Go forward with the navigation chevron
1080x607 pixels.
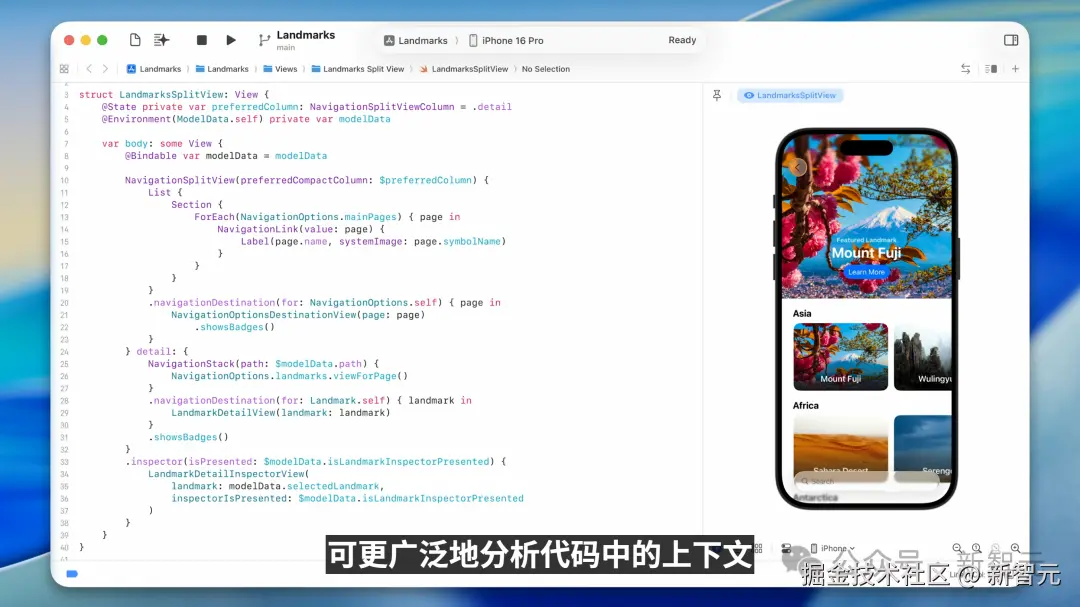(105, 69)
